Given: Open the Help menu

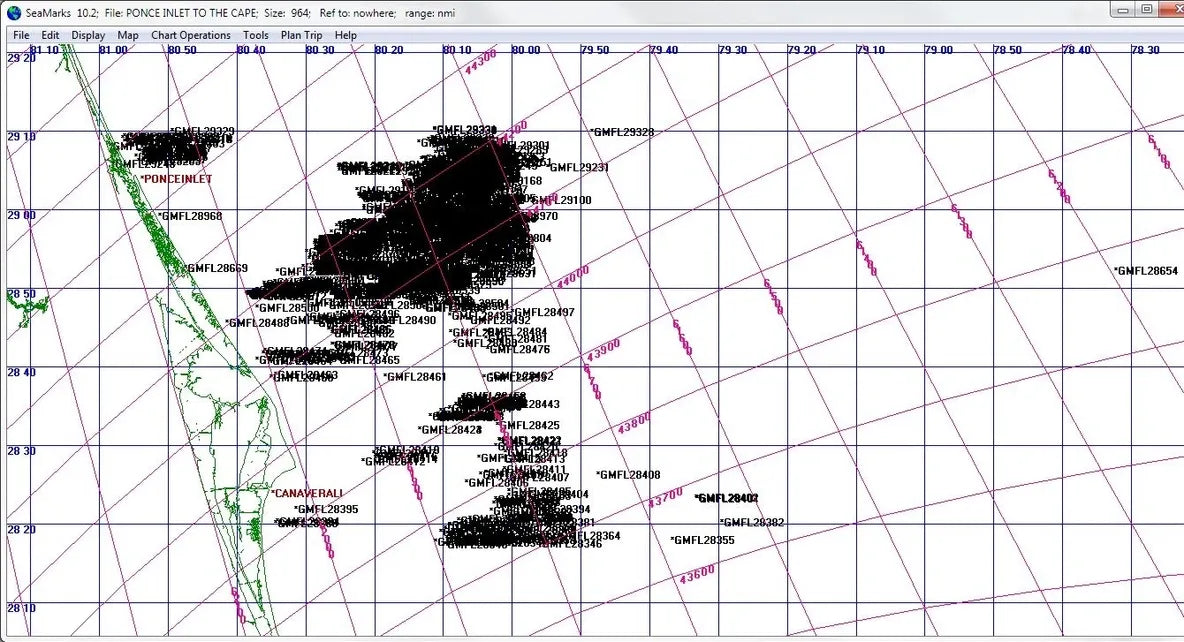Looking at the screenshot, I should pyautogui.click(x=345, y=35).
